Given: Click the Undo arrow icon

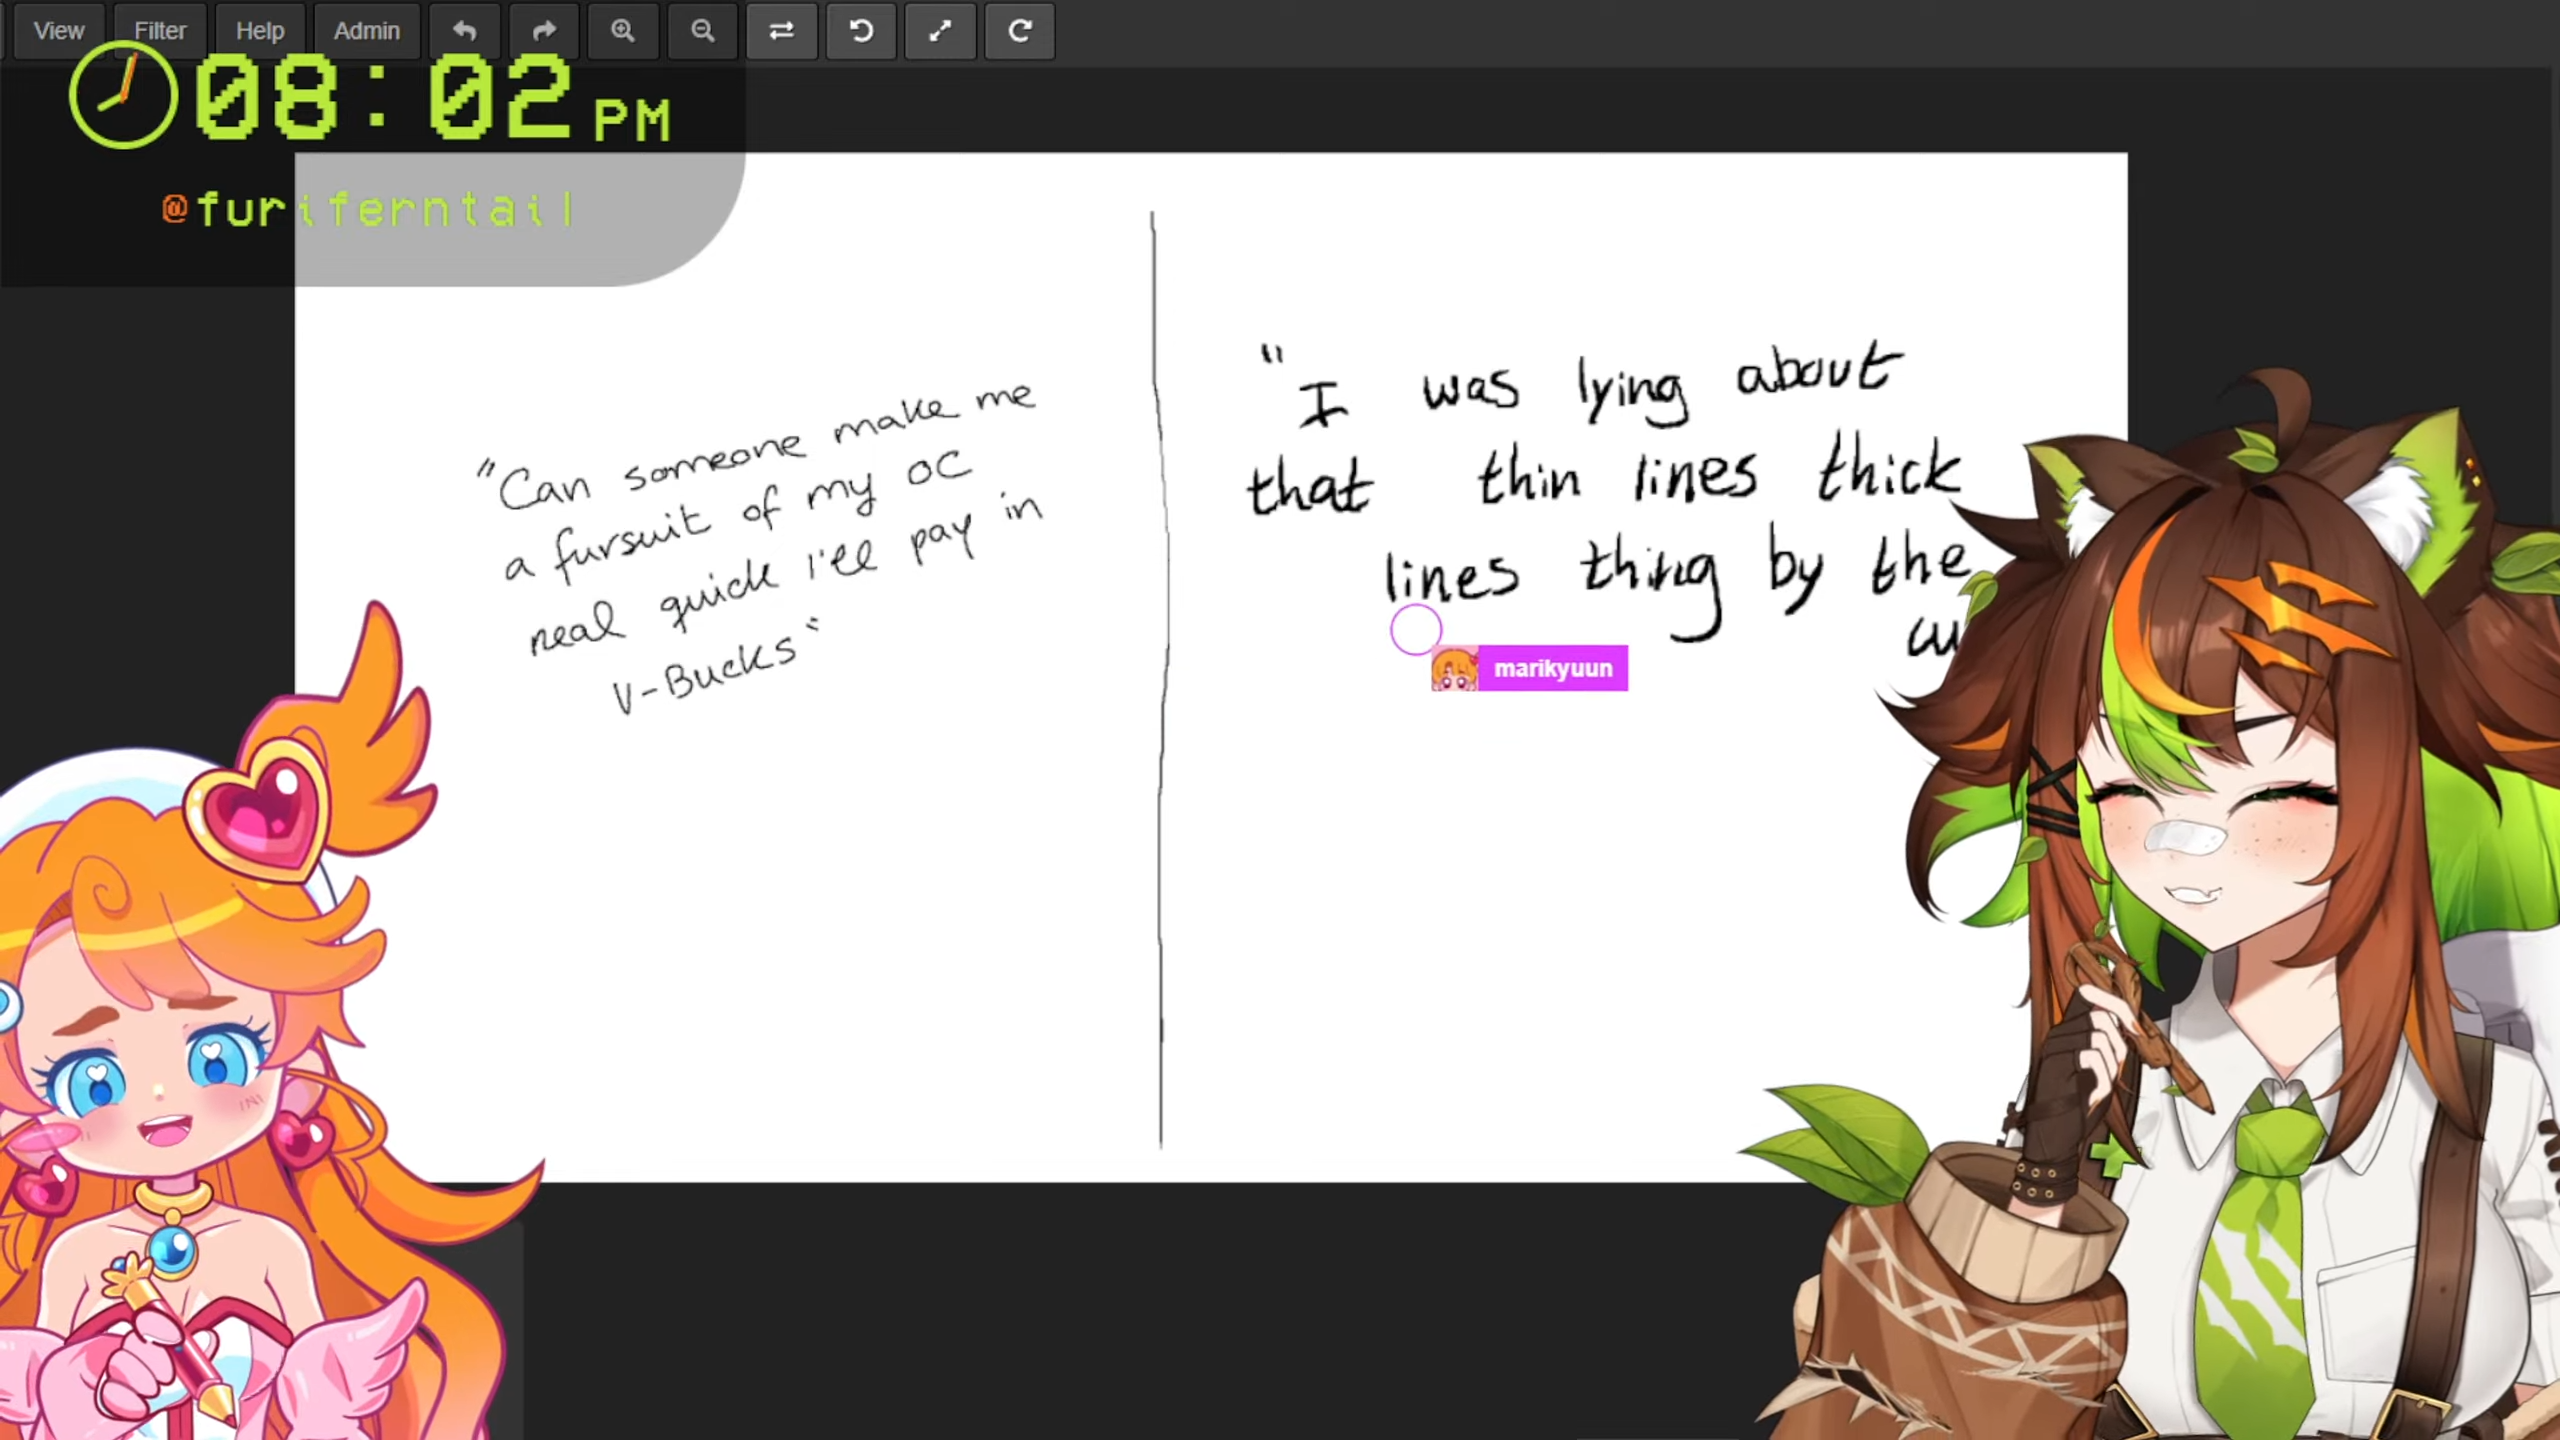Looking at the screenshot, I should click(x=464, y=31).
